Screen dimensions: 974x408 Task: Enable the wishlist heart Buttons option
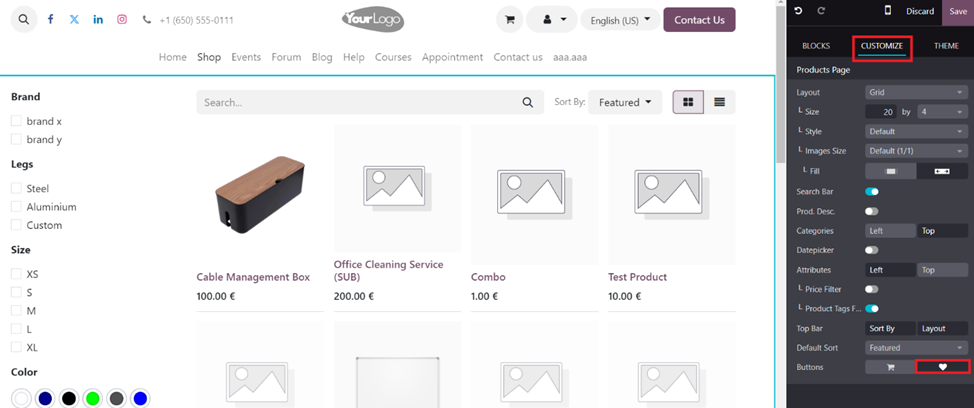942,367
